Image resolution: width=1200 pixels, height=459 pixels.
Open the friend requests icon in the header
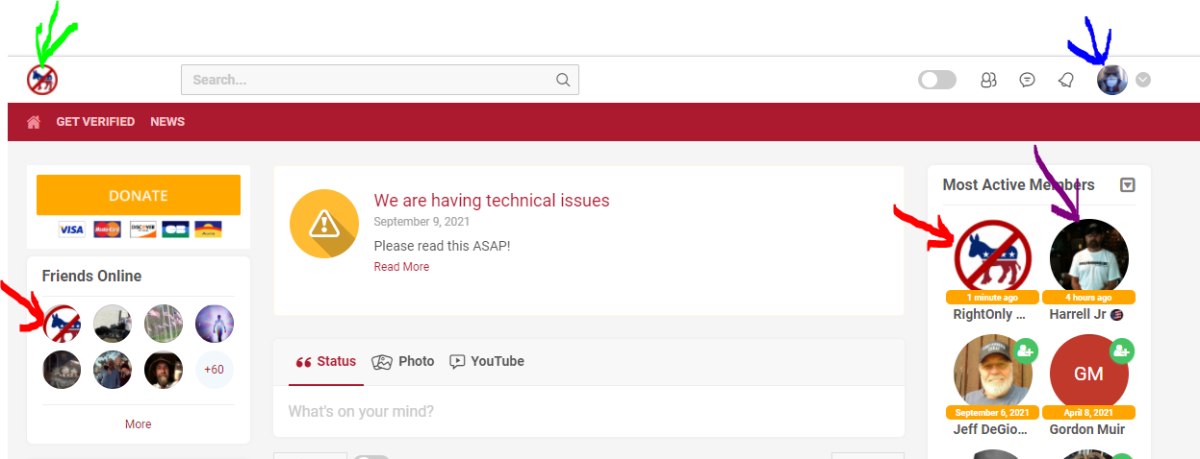click(988, 80)
